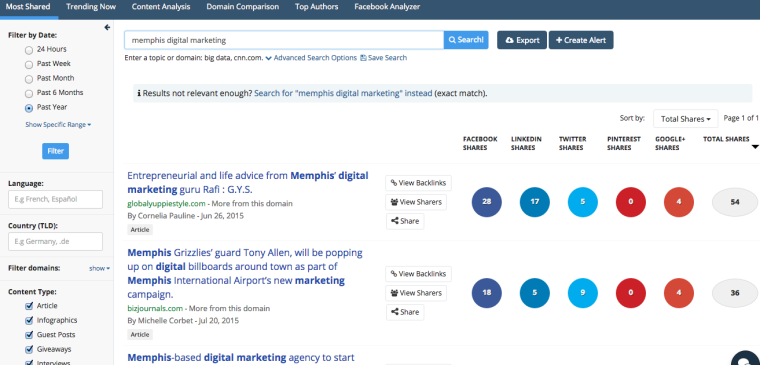This screenshot has width=760, height=365.
Task: Select the Past Month date filter
Action: 29,79
